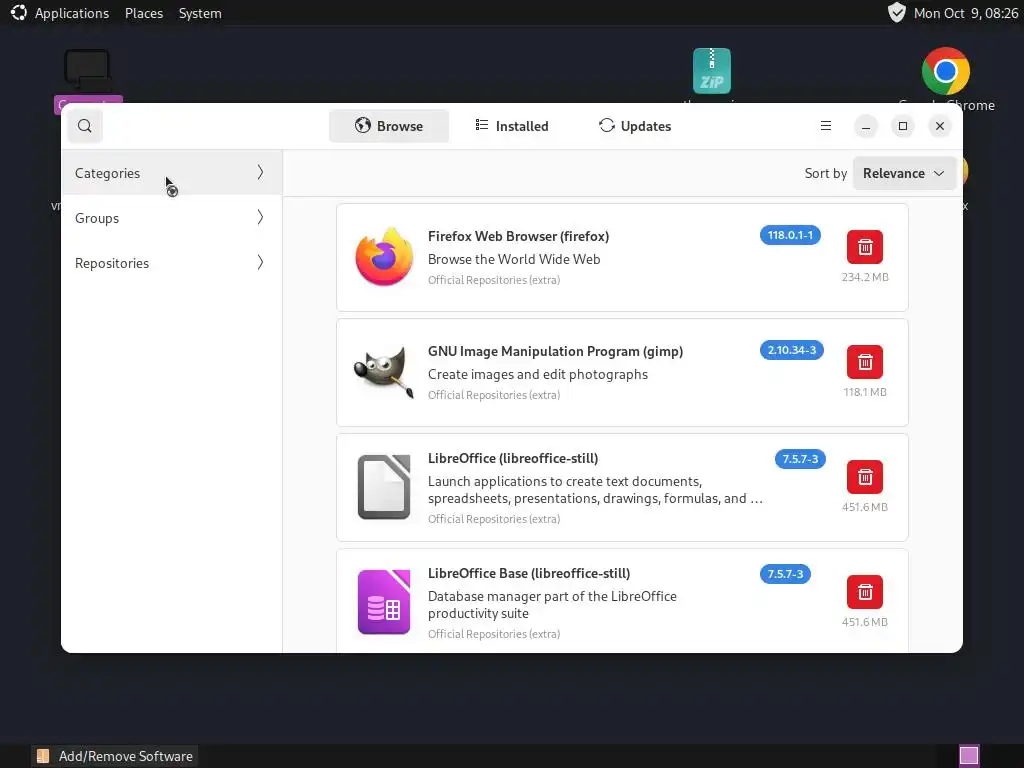
Task: Open the hamburger main menu
Action: coord(826,125)
